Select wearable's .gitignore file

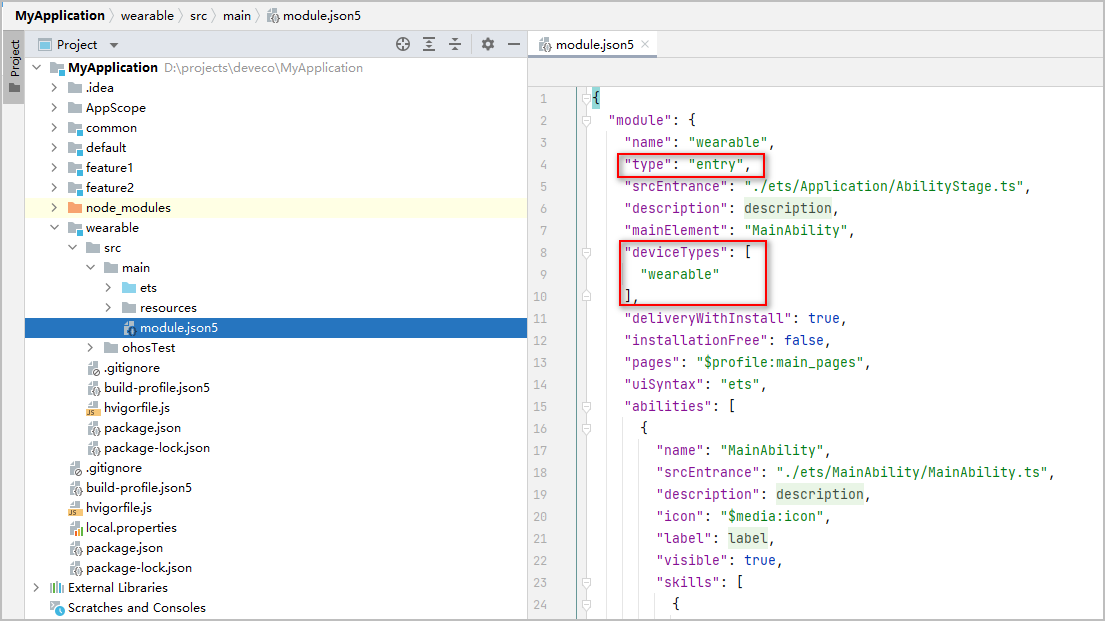pos(132,368)
